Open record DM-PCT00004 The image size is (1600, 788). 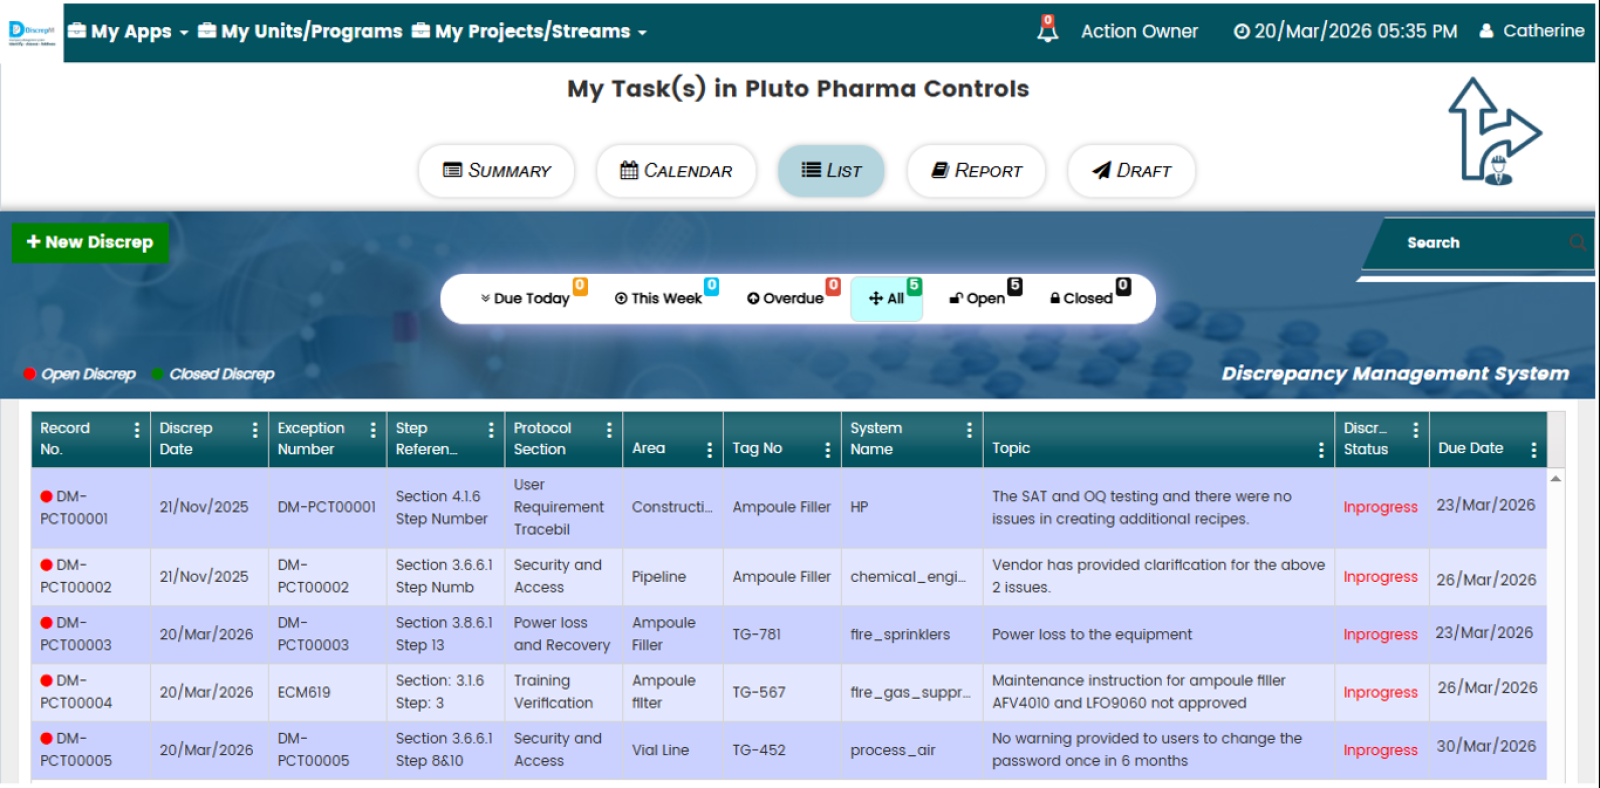(76, 692)
